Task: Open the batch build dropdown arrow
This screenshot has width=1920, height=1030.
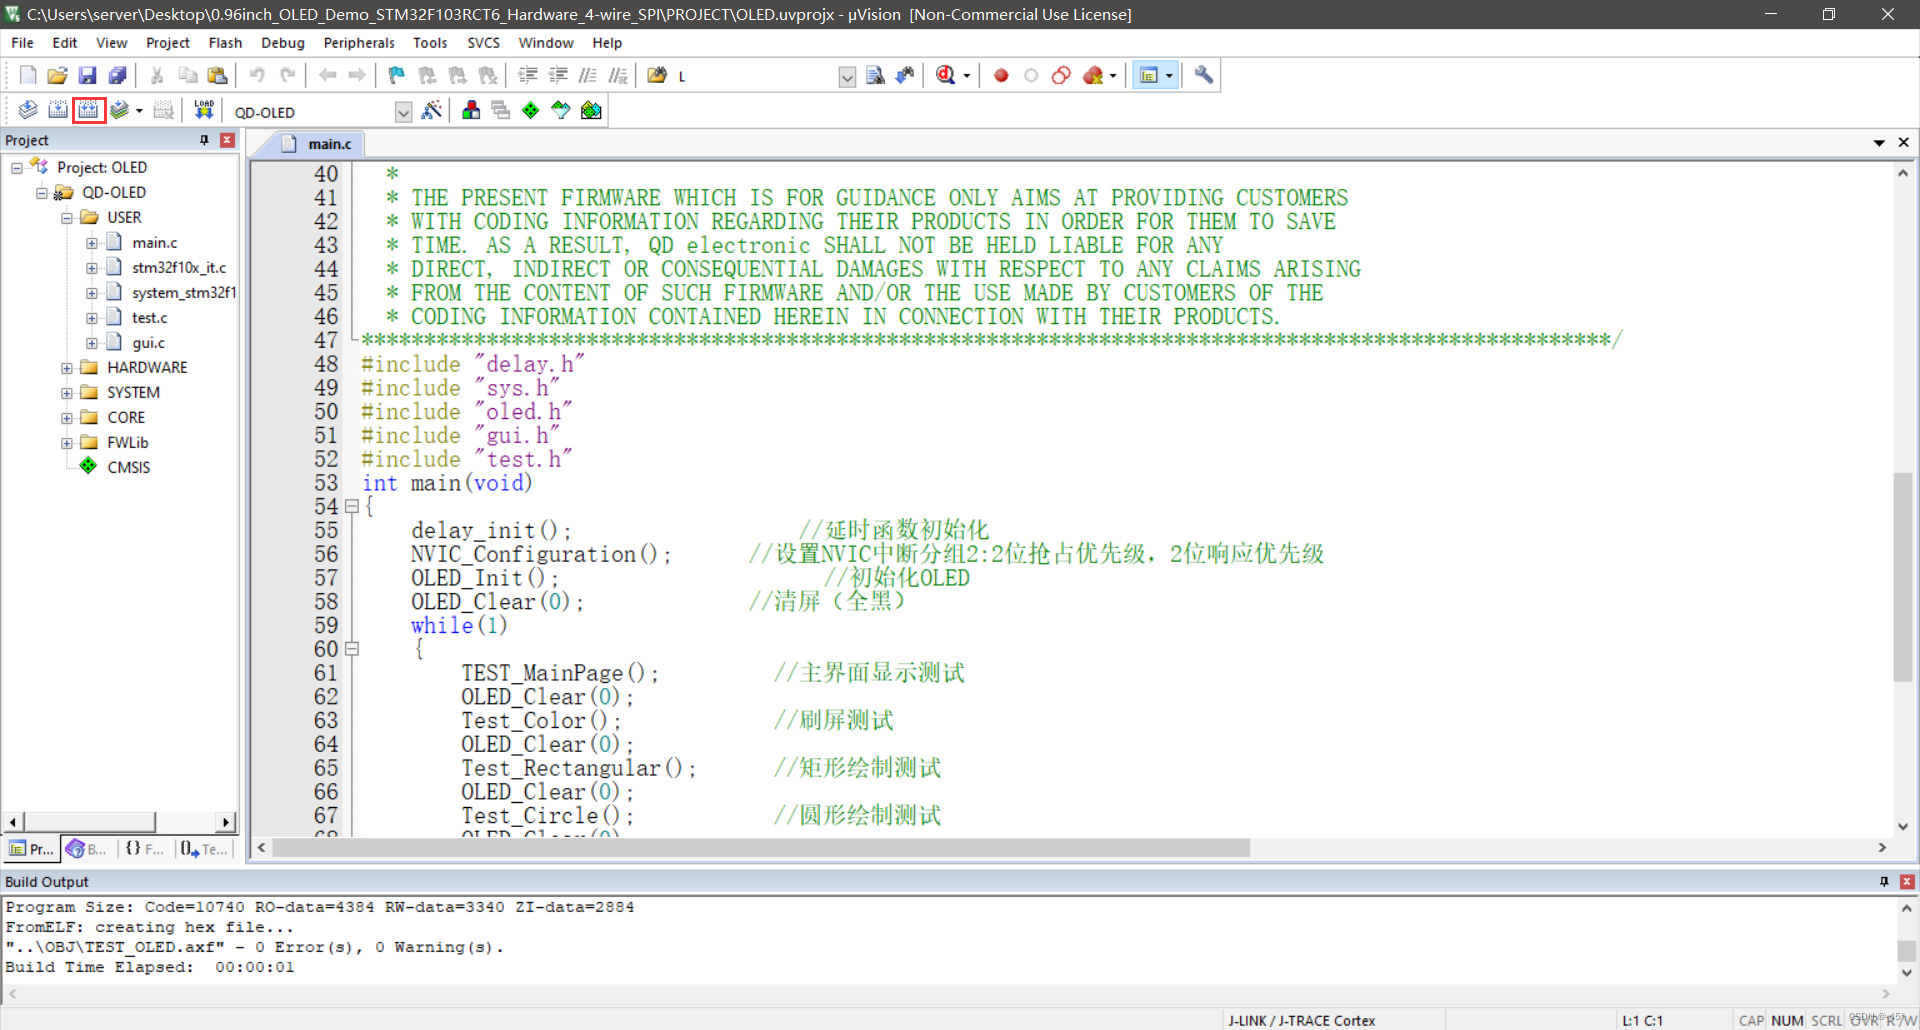Action: click(139, 111)
